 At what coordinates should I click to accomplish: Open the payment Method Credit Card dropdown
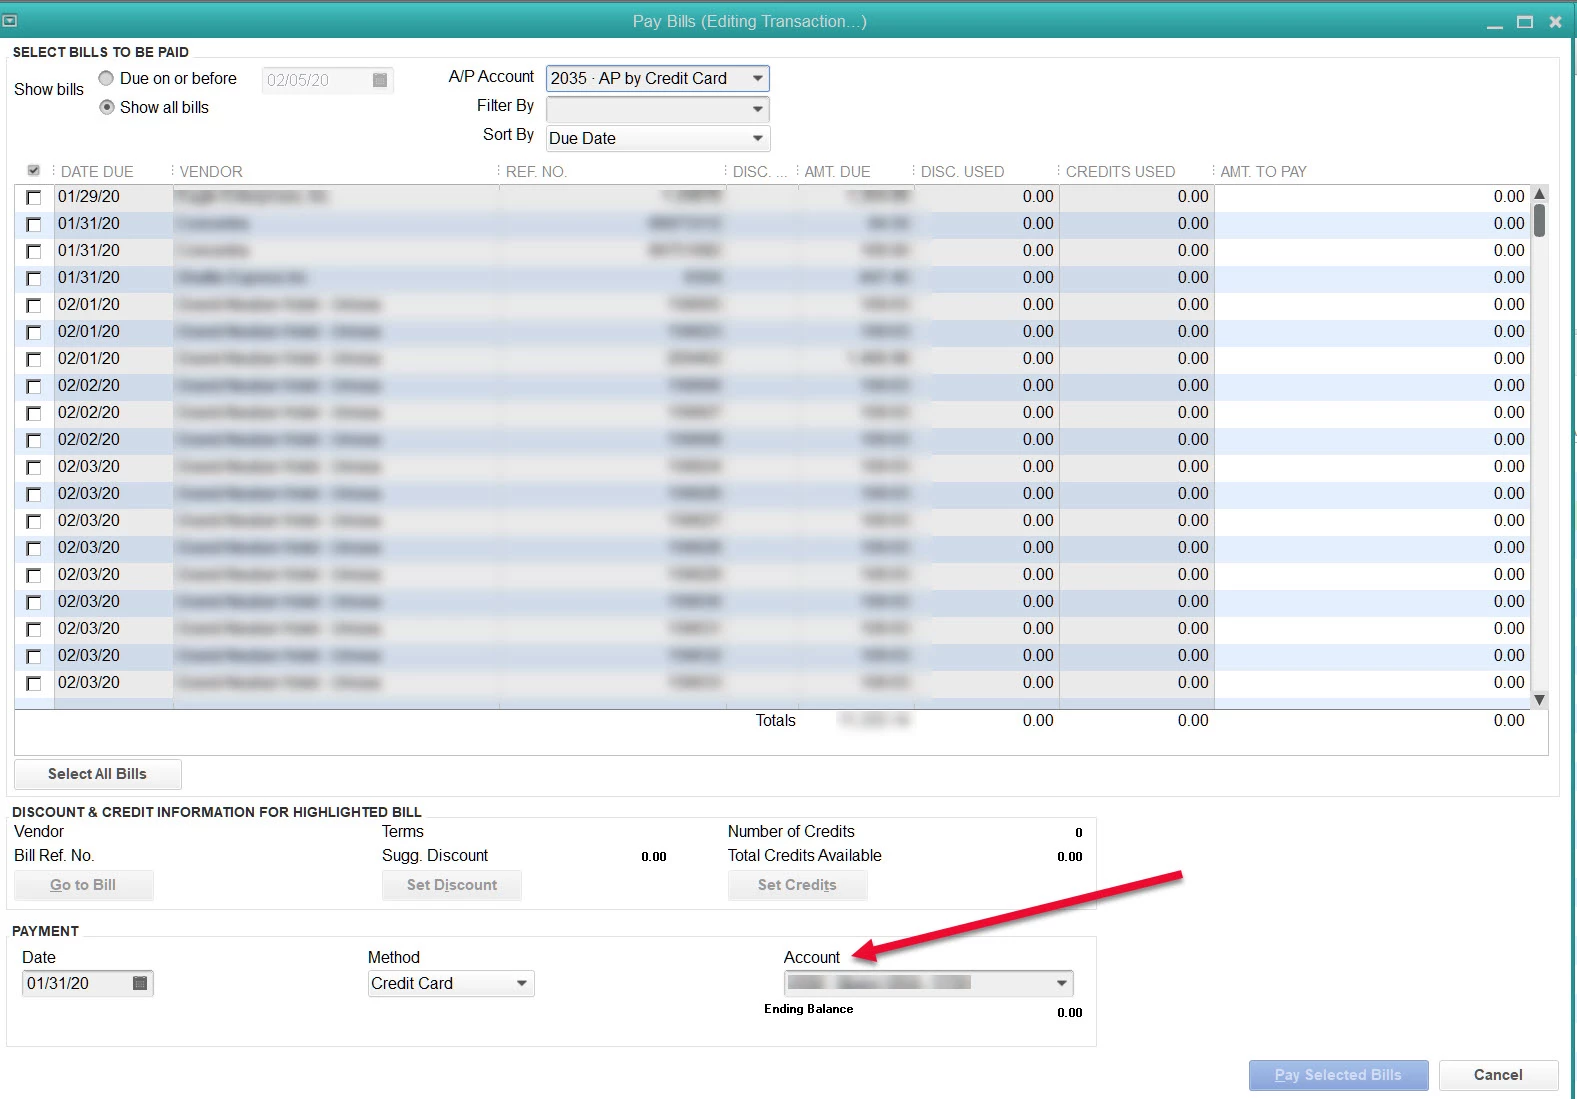tap(522, 983)
